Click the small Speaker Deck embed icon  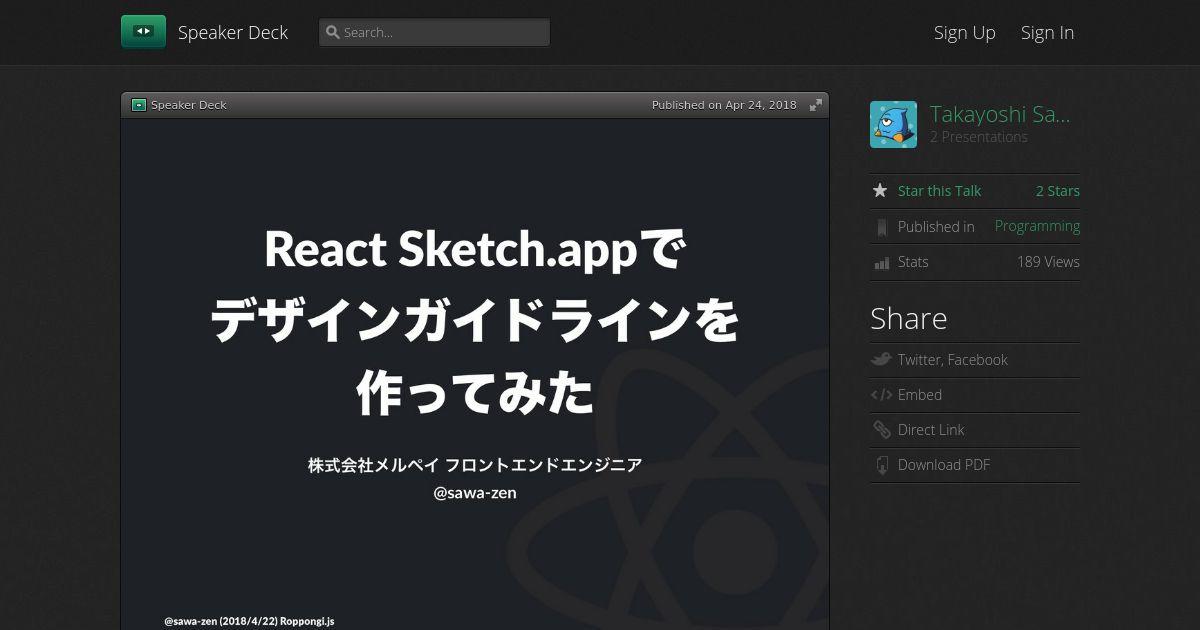click(x=139, y=105)
